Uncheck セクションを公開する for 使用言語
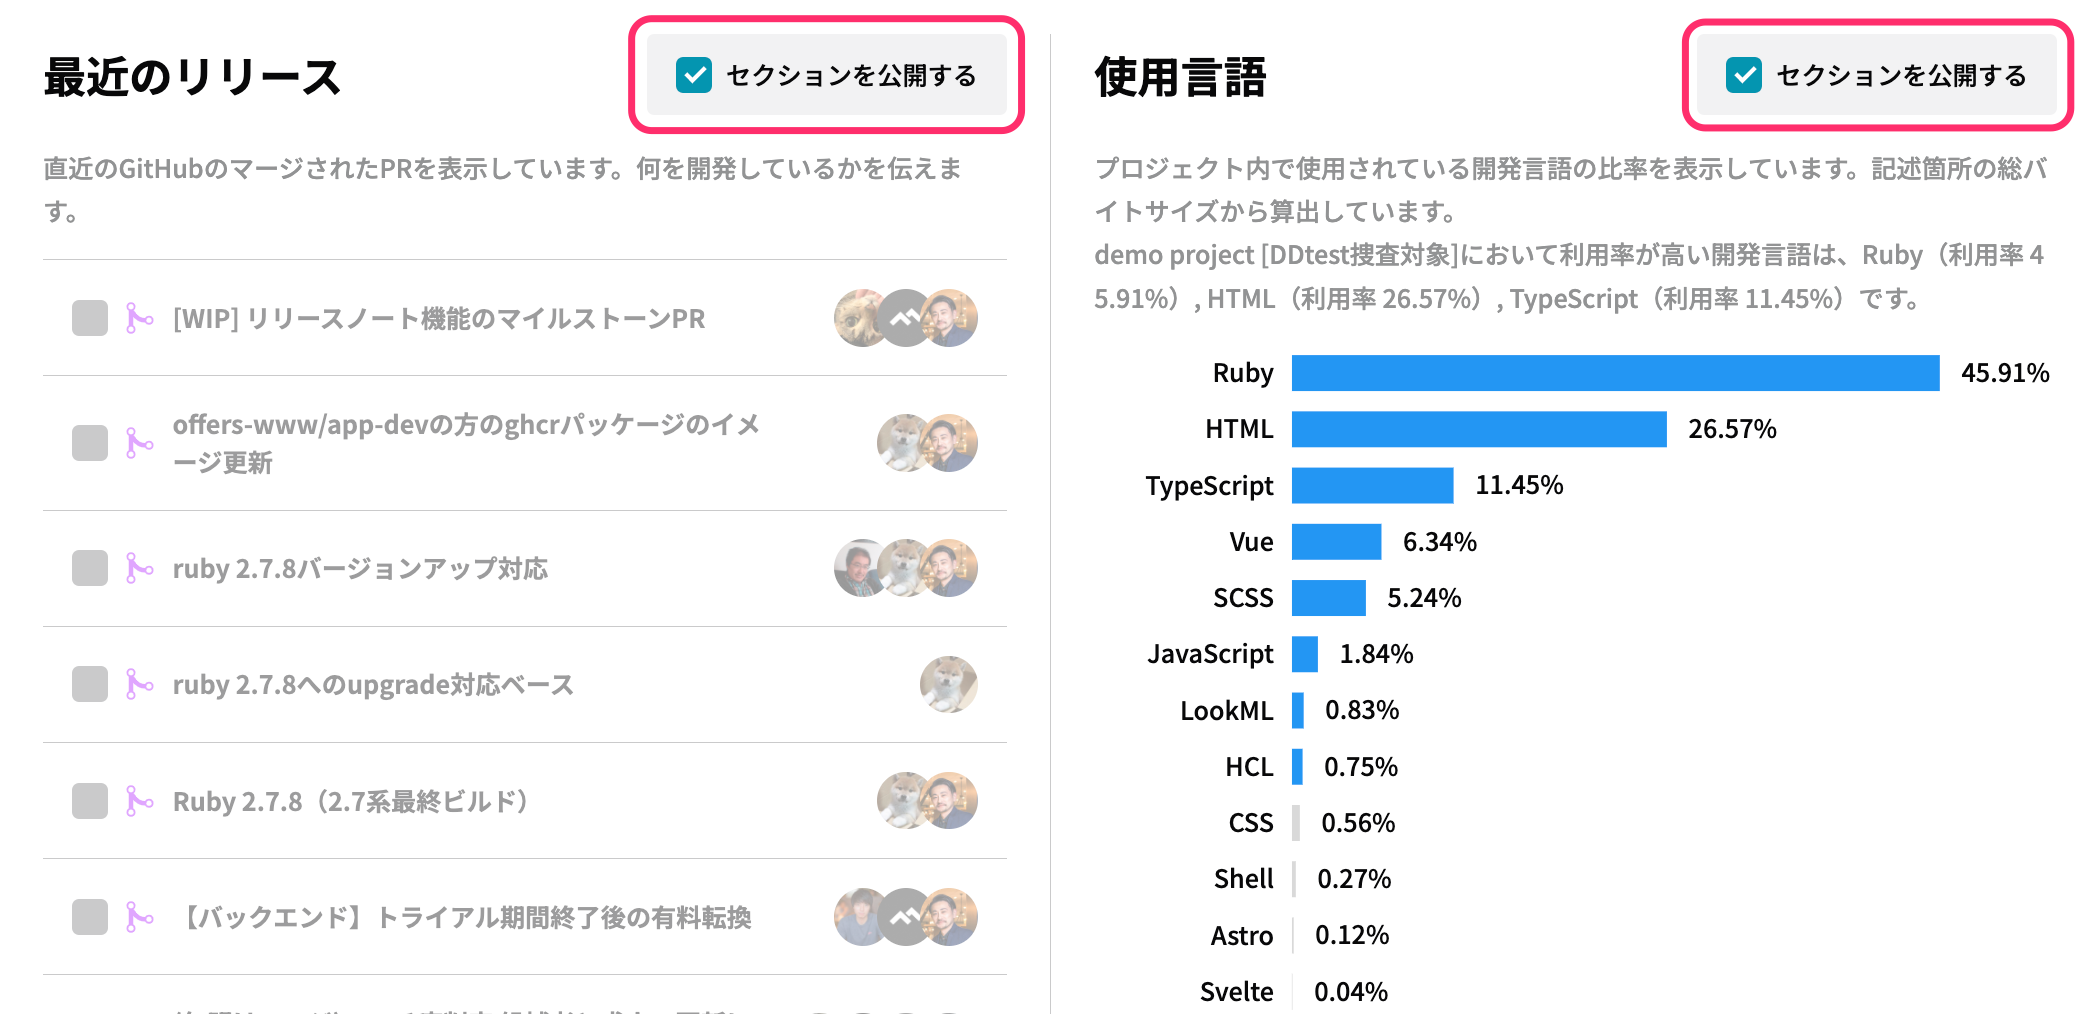 (1744, 75)
